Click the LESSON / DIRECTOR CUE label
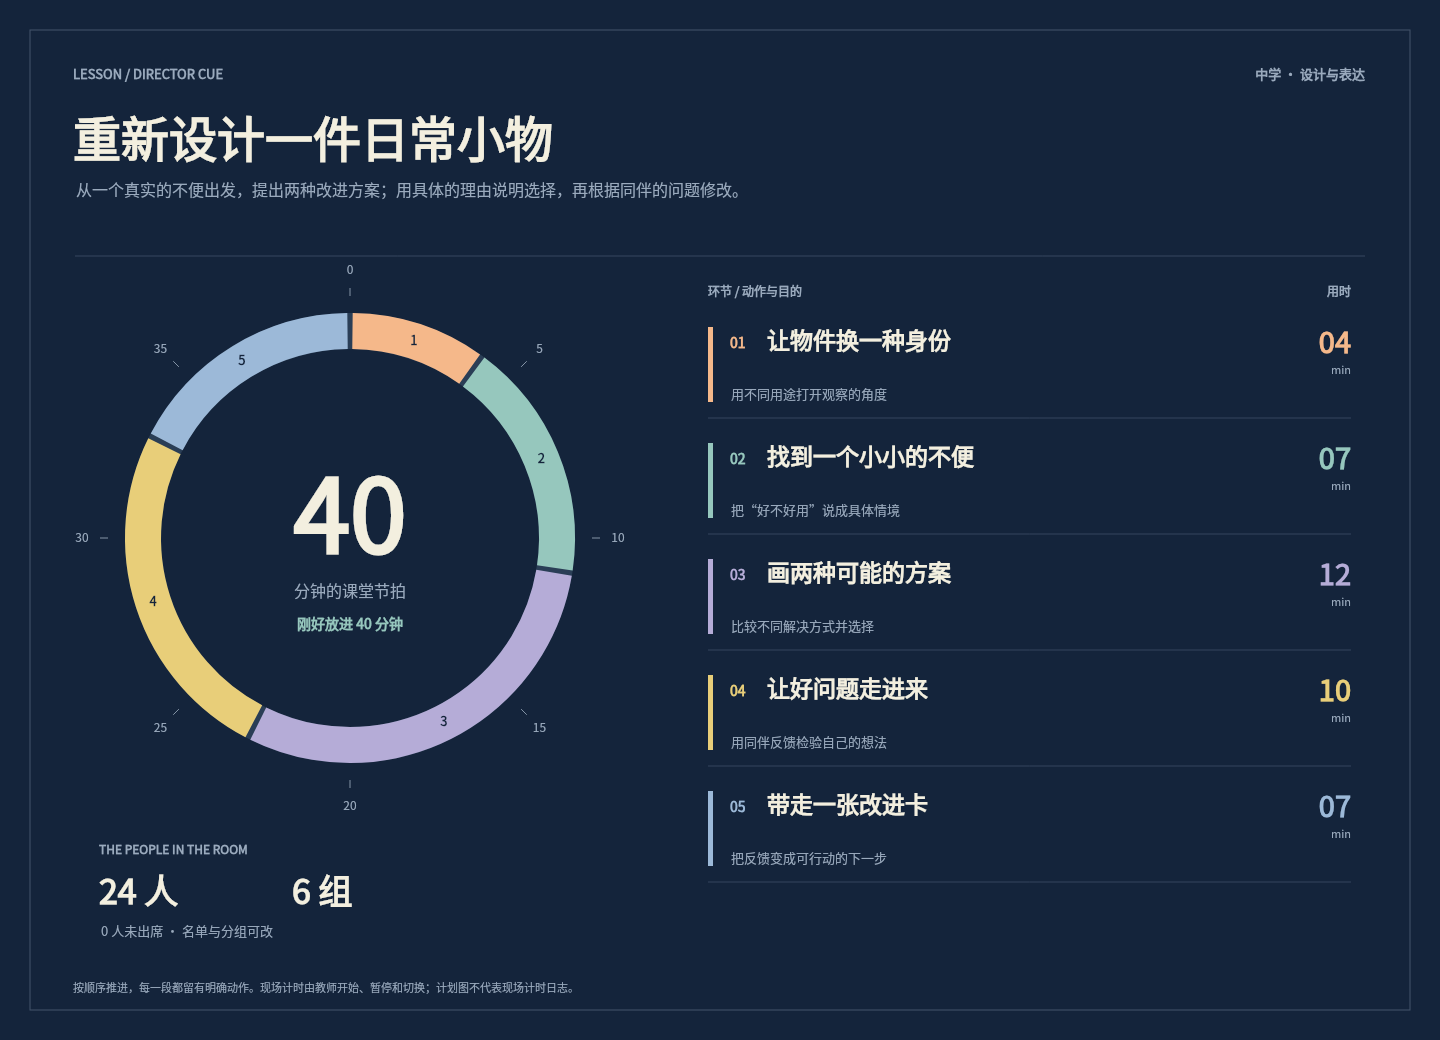Viewport: 1440px width, 1040px height. (148, 75)
